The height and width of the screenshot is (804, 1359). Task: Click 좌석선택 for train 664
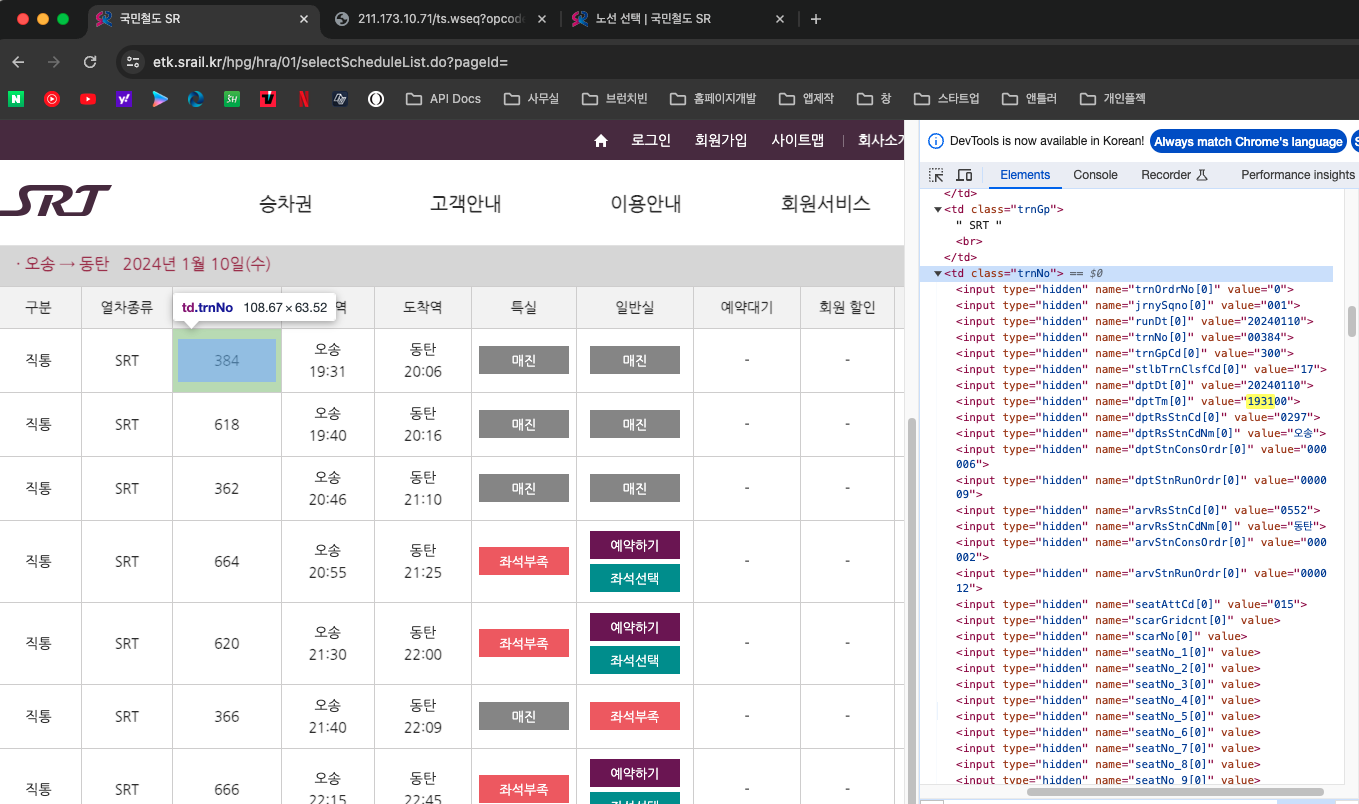click(635, 578)
